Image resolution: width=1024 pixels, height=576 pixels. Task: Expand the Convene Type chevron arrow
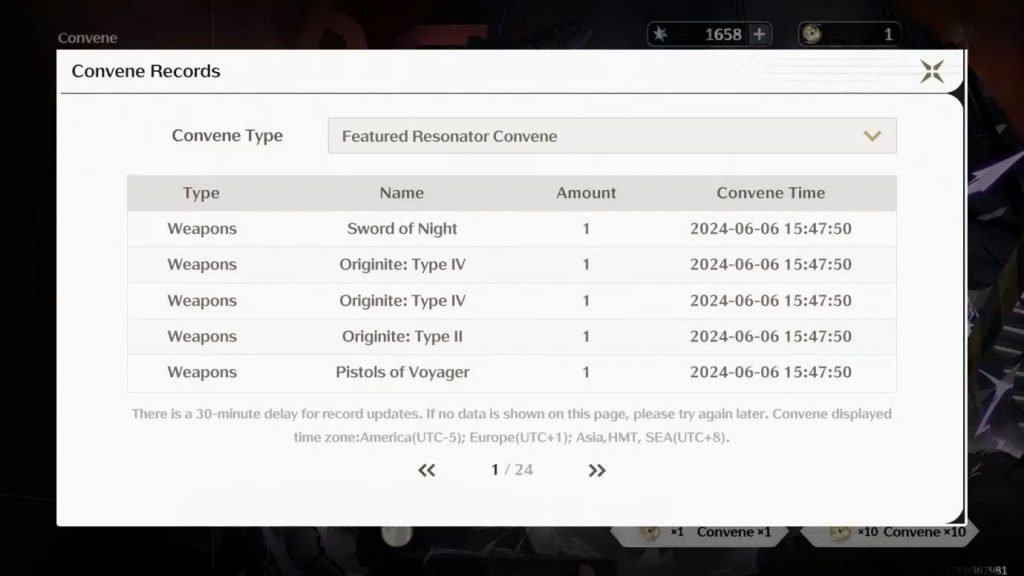click(872, 136)
